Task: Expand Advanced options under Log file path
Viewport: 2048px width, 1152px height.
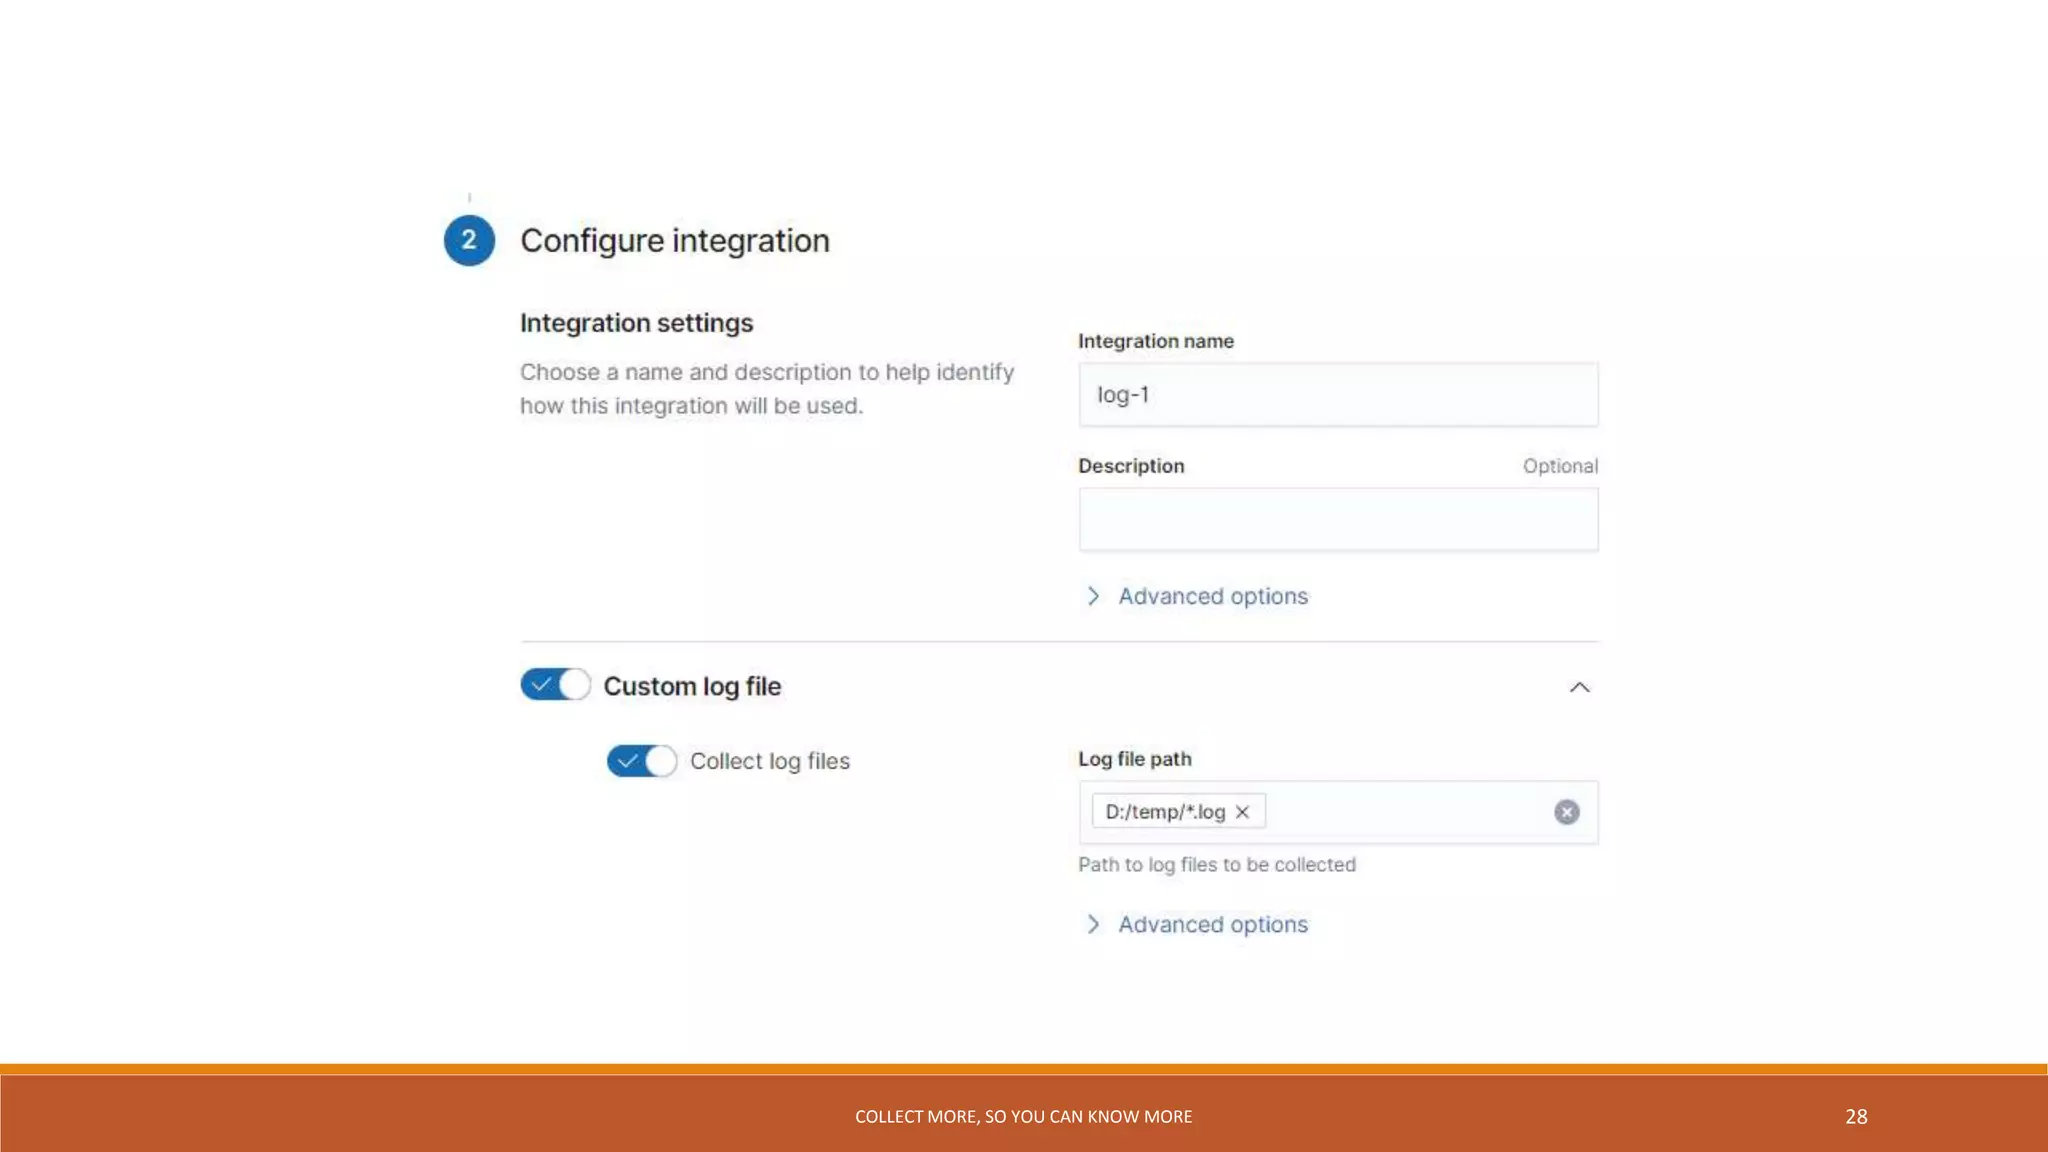Action: [x=1197, y=924]
